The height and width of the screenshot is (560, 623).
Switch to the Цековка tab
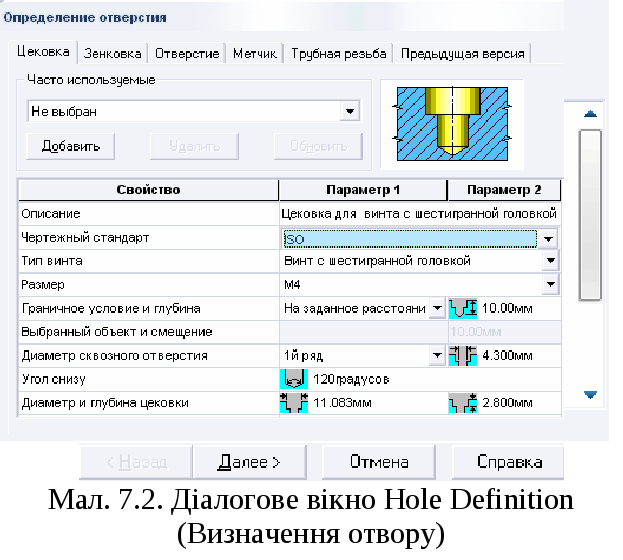(x=43, y=52)
